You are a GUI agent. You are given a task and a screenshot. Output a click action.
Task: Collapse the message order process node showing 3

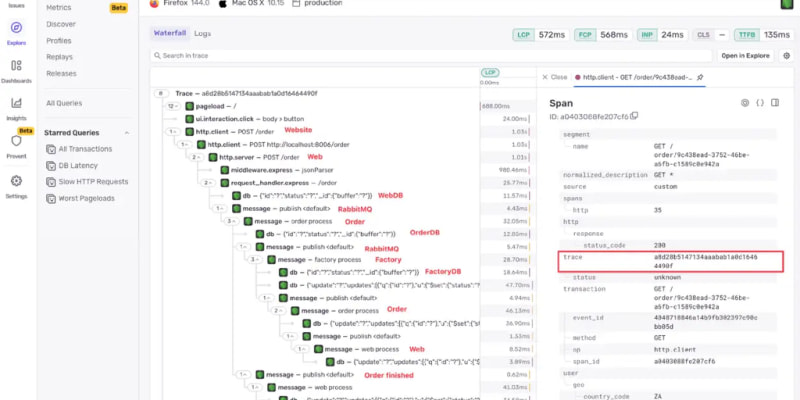pyautogui.click(x=231, y=221)
